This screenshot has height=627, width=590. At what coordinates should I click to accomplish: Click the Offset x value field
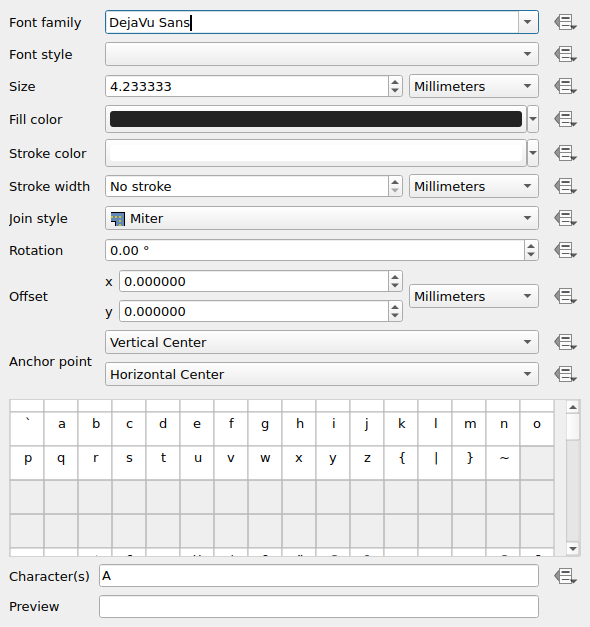pyautogui.click(x=254, y=282)
